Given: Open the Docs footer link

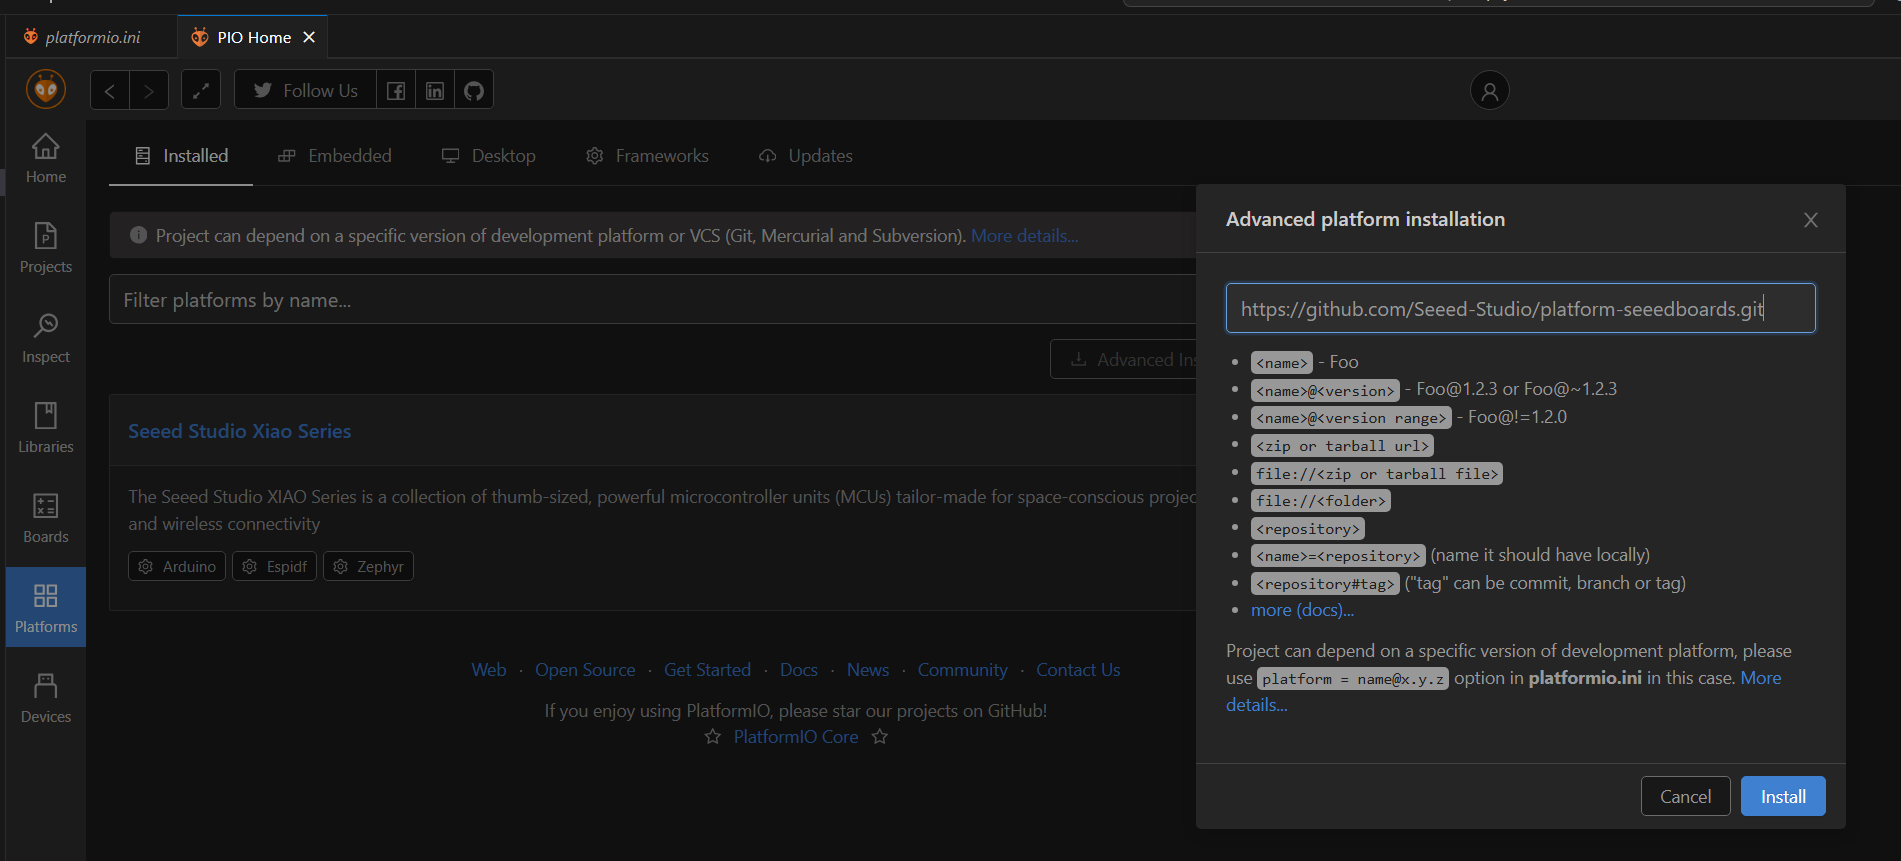Looking at the screenshot, I should [799, 670].
